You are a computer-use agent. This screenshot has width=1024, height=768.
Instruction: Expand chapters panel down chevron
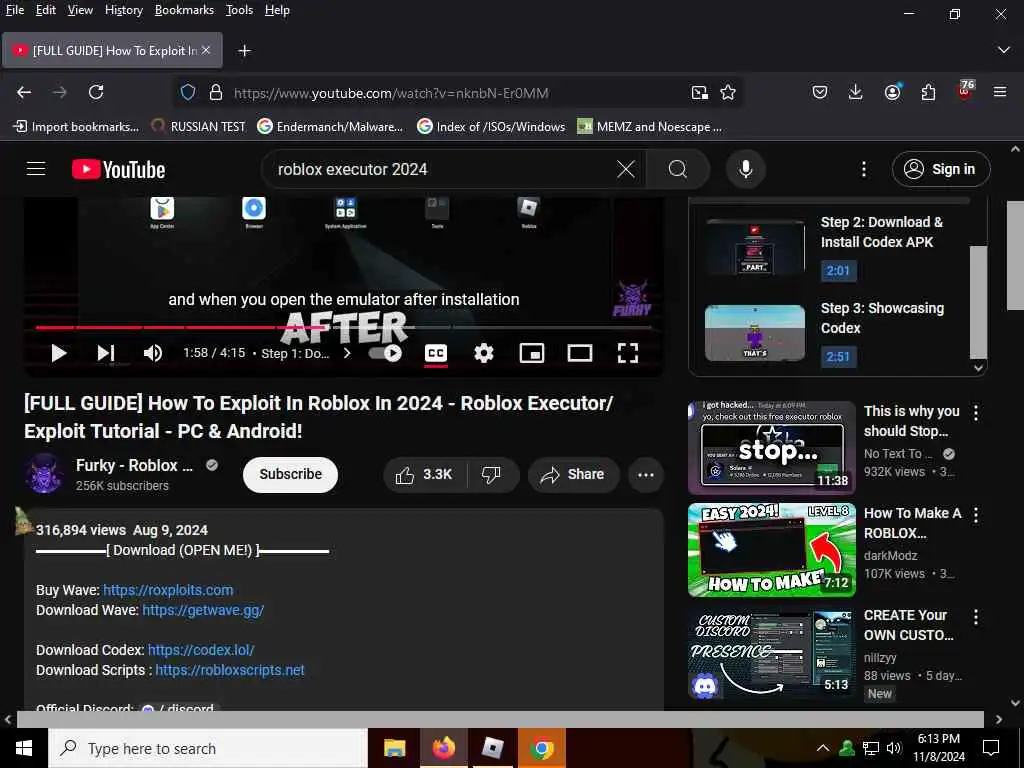pos(978,368)
